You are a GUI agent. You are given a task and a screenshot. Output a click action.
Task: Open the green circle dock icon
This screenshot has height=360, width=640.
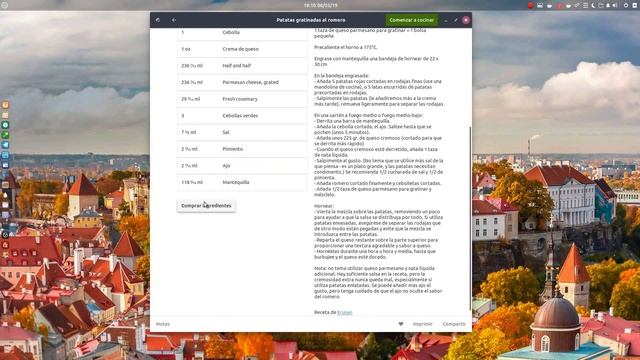click(x=5, y=125)
